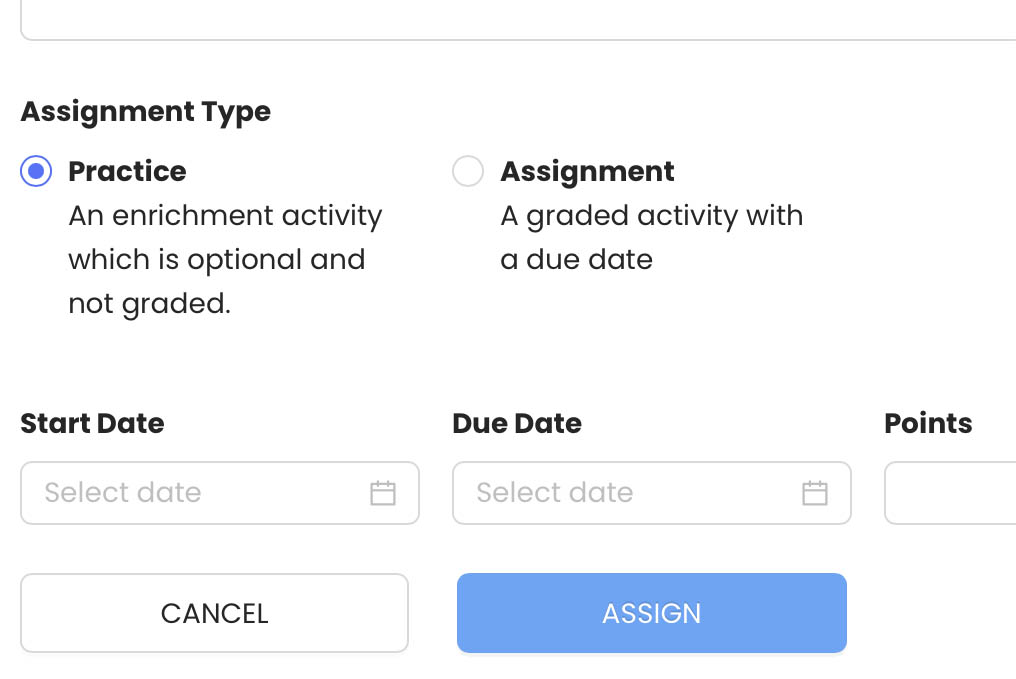Open the Start Date calendar icon

[x=382, y=493]
